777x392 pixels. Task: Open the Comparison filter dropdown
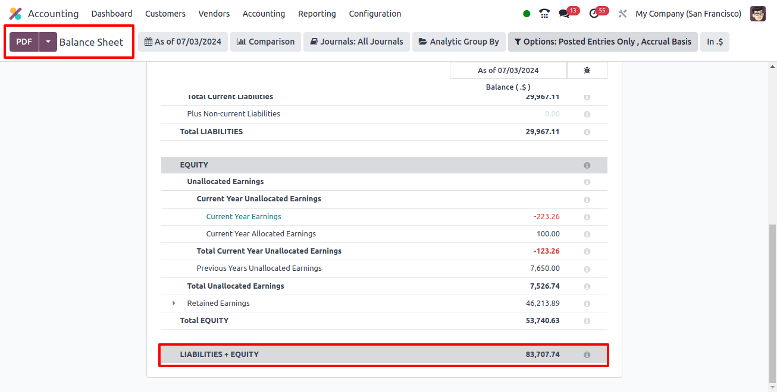pos(266,42)
